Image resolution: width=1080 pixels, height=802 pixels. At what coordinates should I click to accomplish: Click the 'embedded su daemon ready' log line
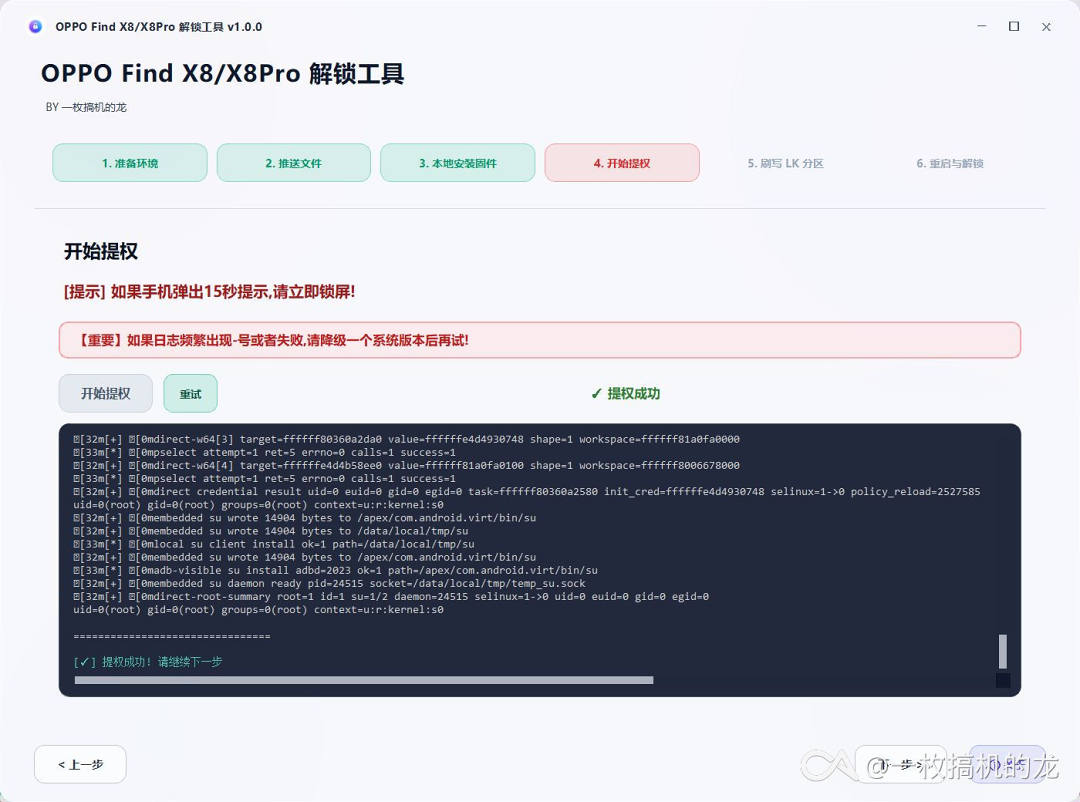[329, 583]
